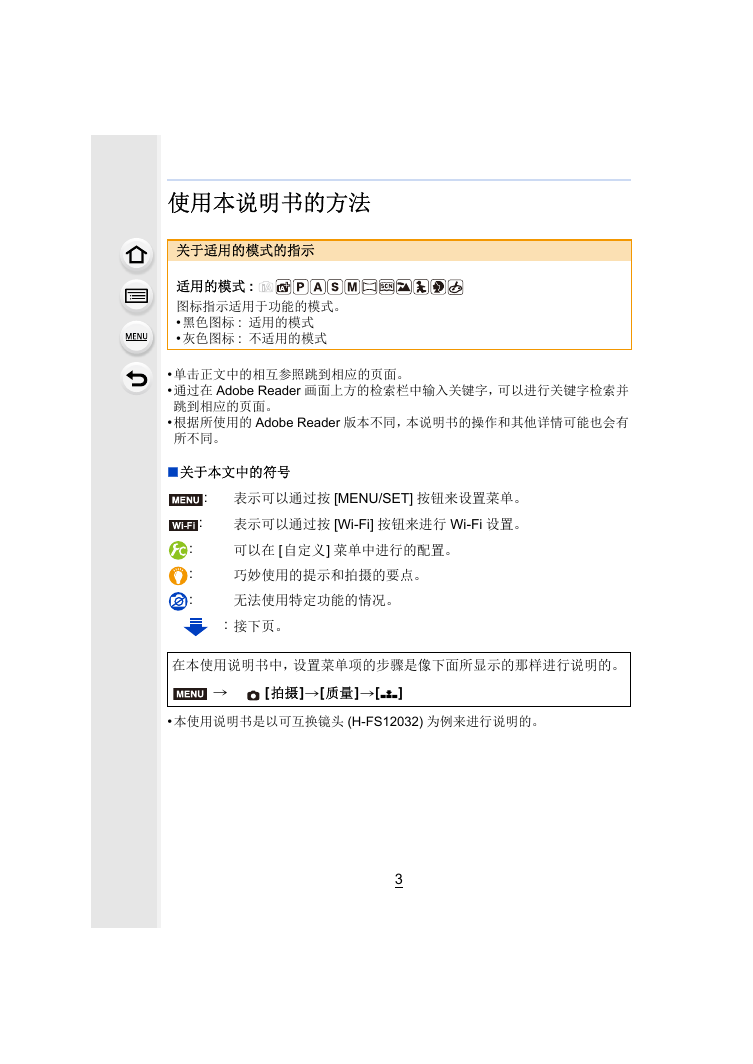This screenshot has width=753, height=1064.
Task: Click the page number 3 link
Action: [x=399, y=879]
